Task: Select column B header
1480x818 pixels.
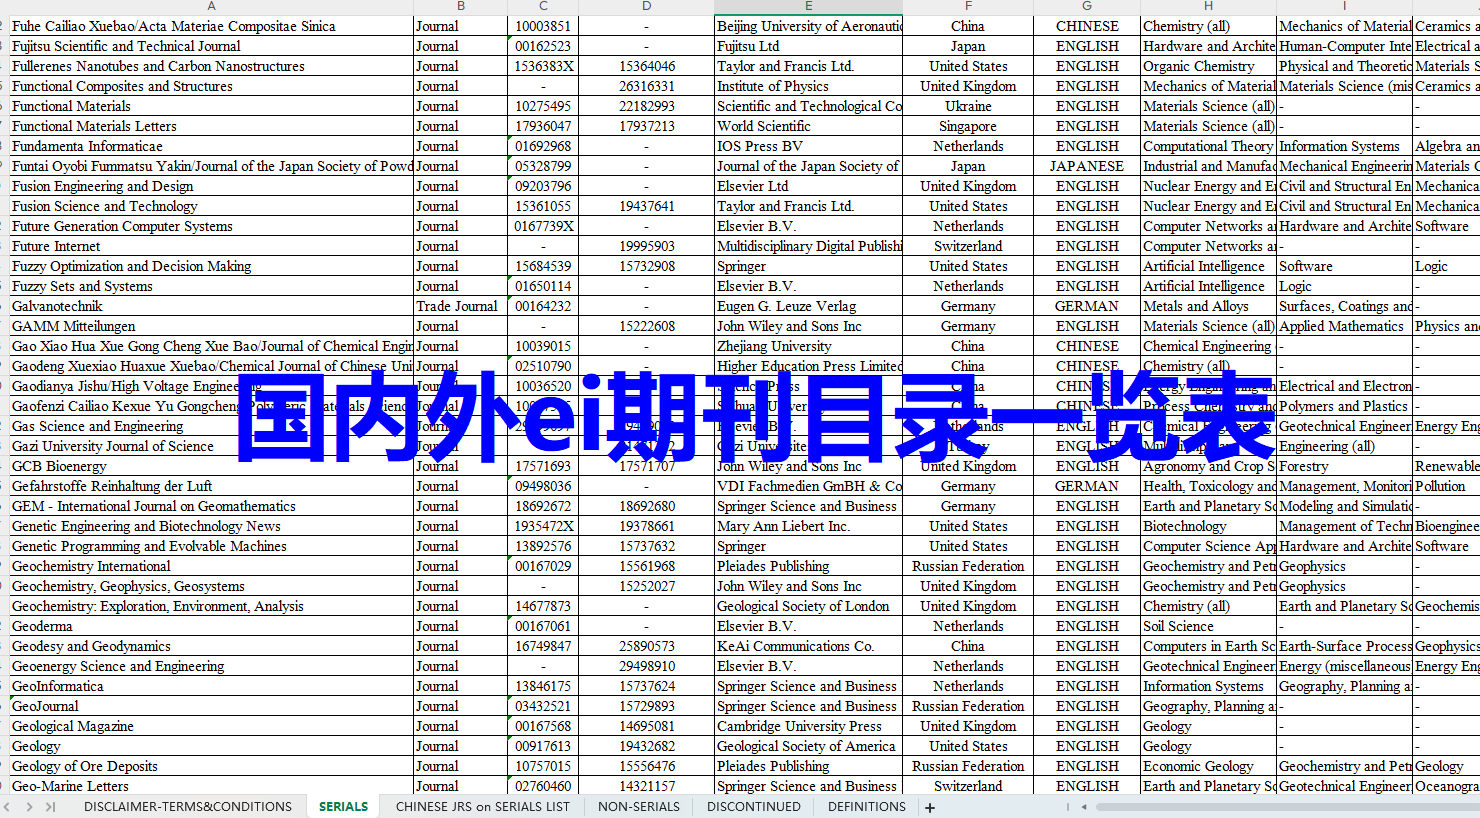Action: point(460,6)
